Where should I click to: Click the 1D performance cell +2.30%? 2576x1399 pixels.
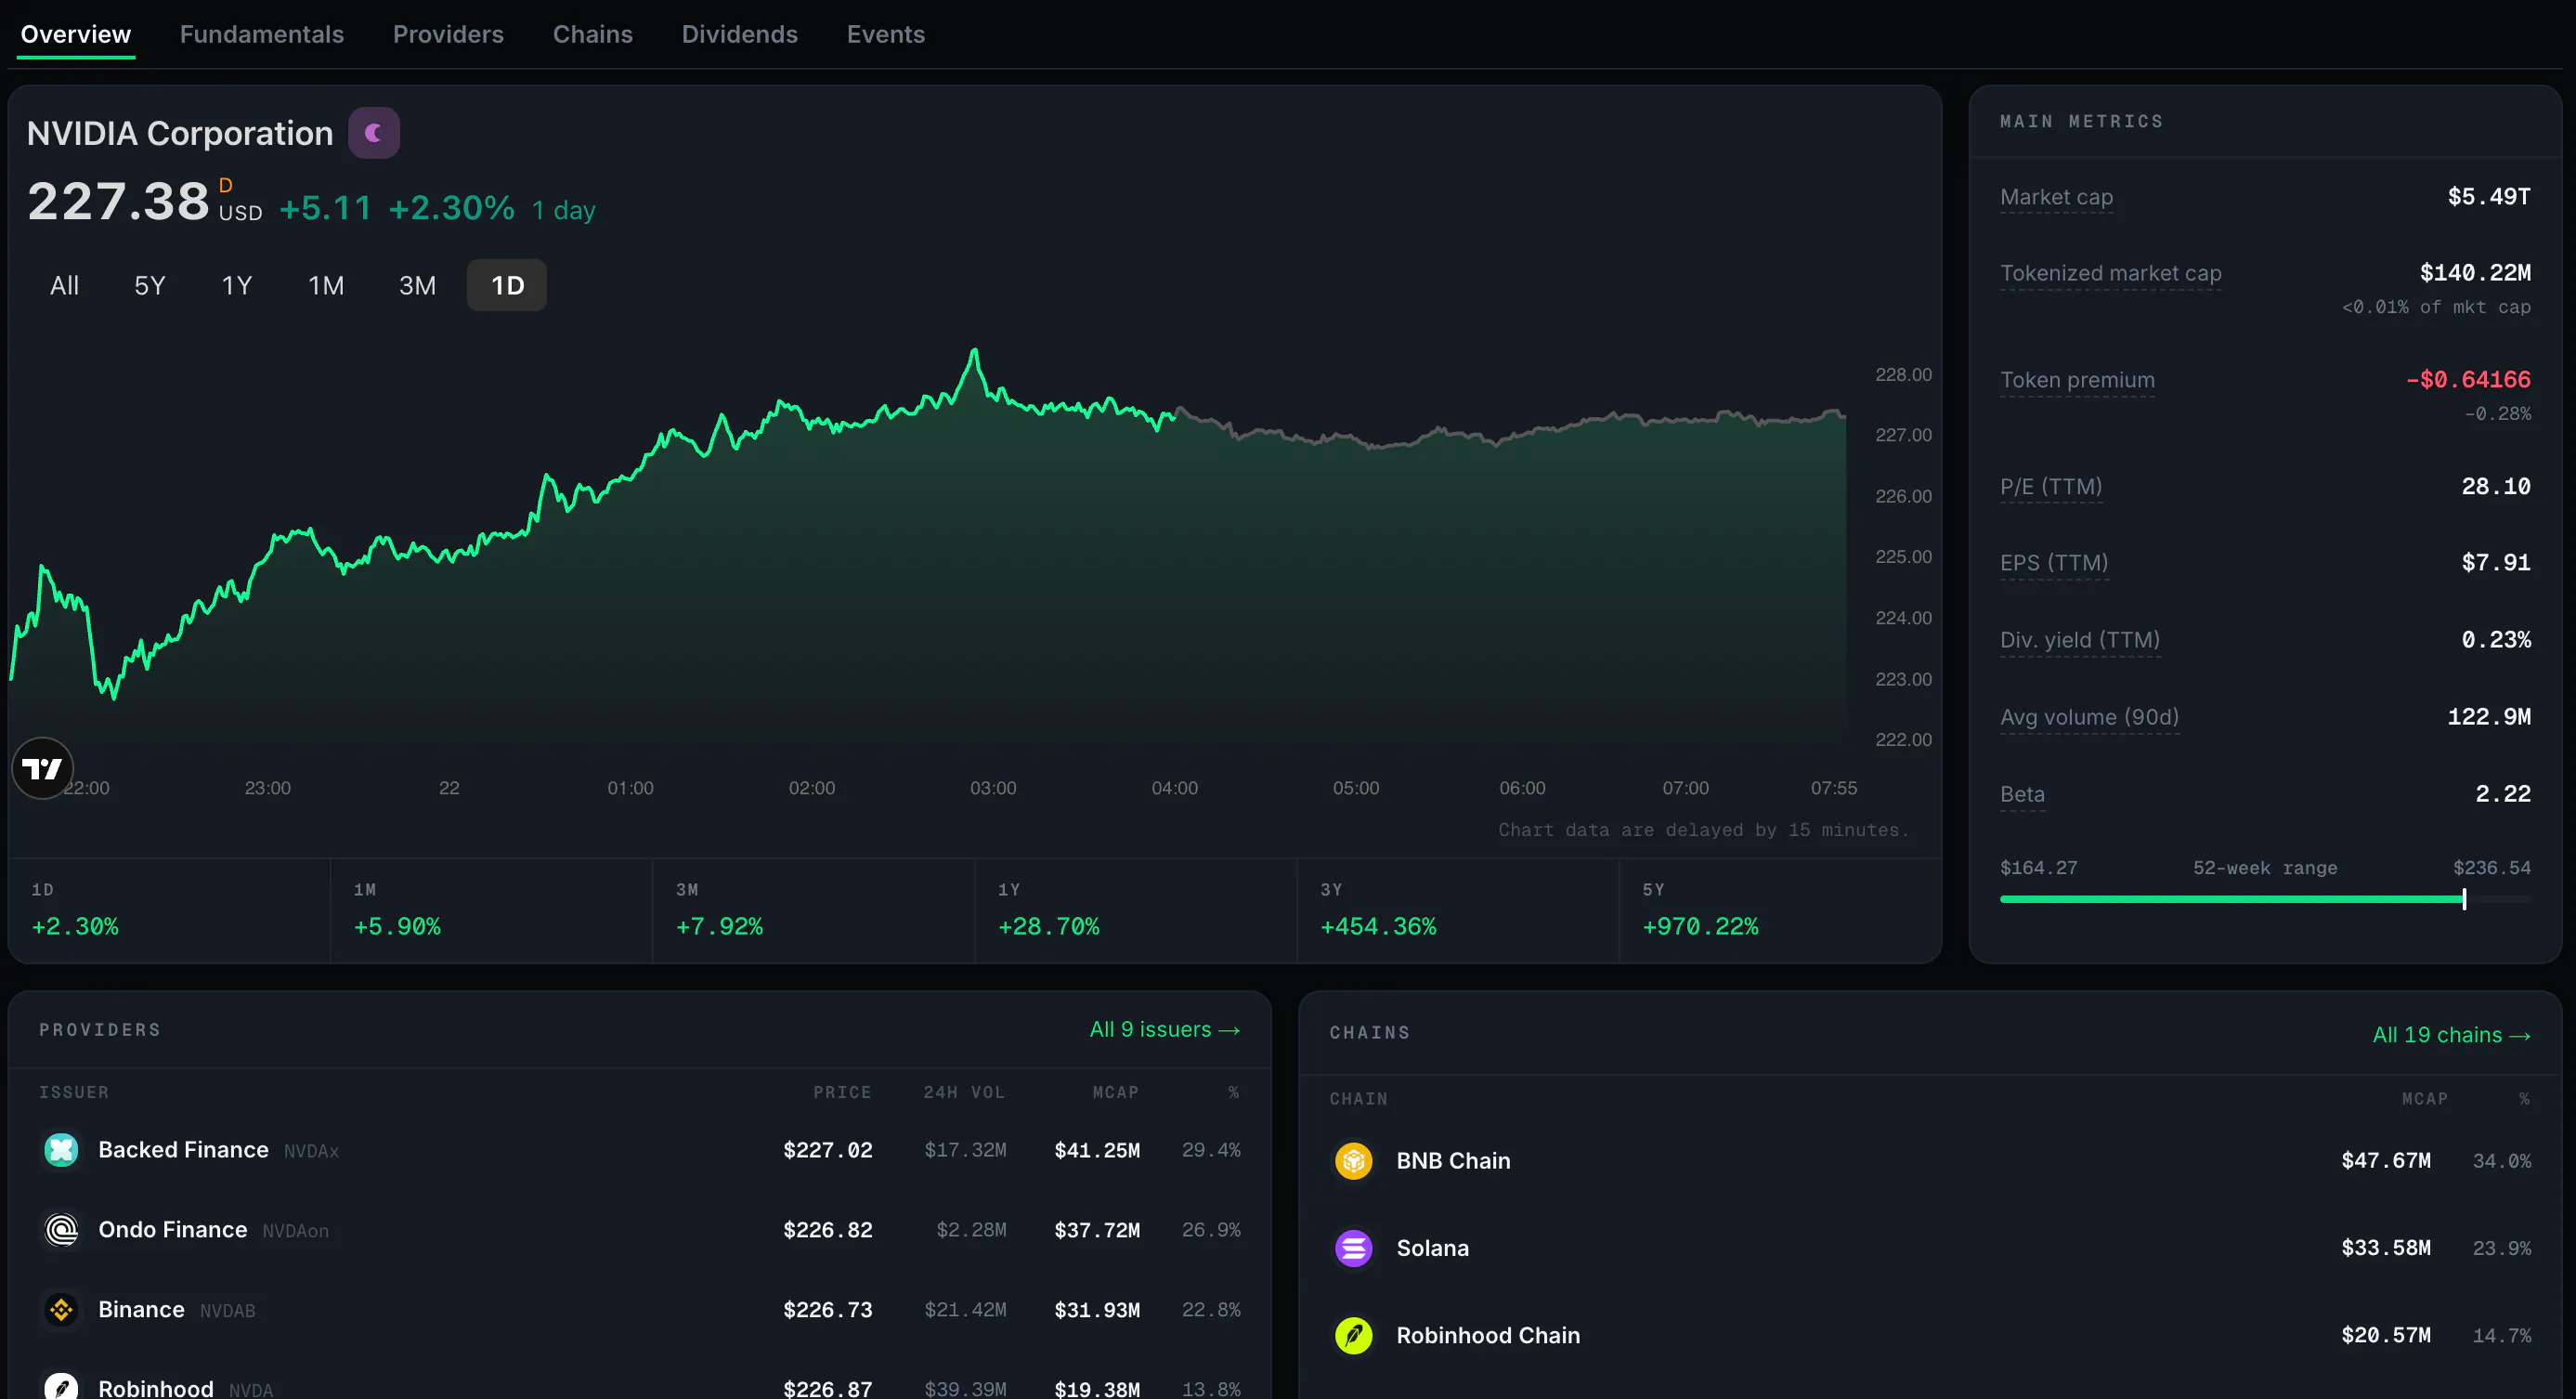(170, 911)
